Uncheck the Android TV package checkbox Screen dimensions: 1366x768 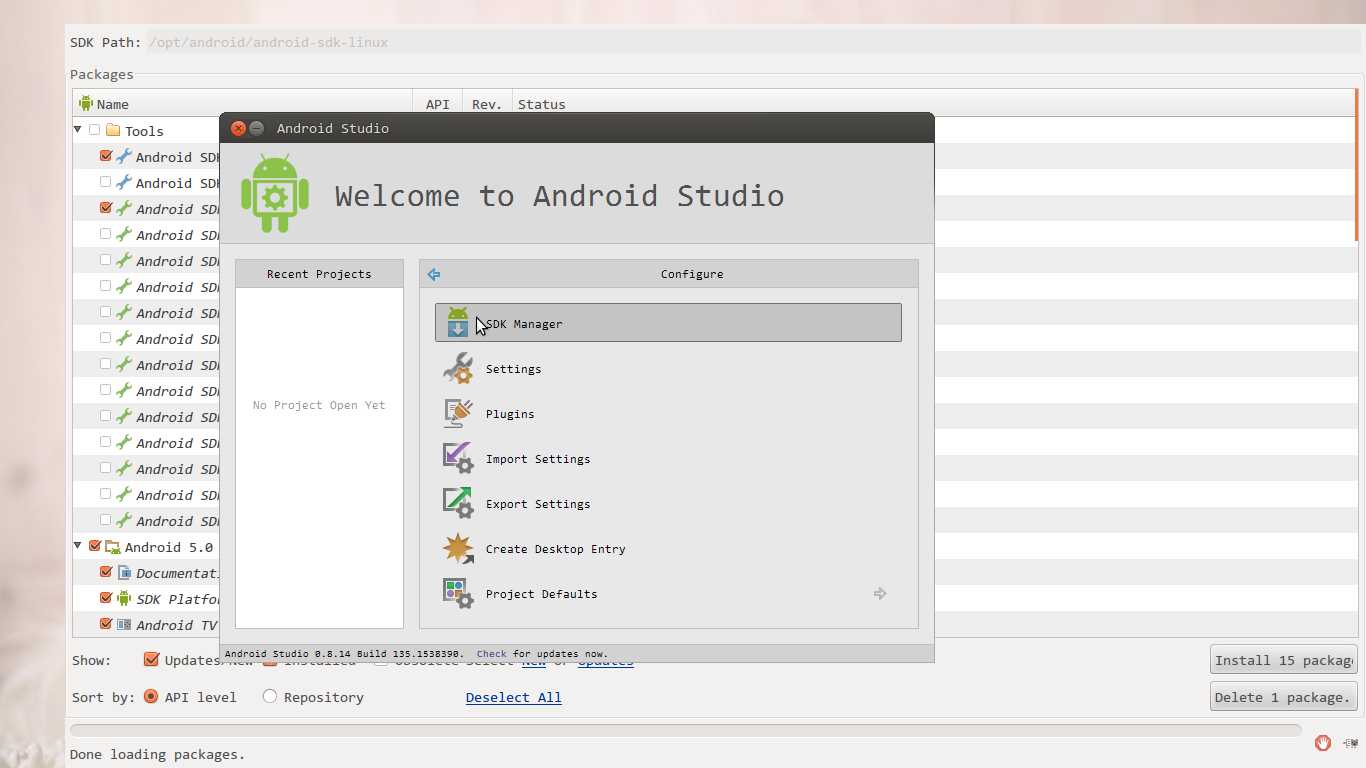click(x=106, y=624)
